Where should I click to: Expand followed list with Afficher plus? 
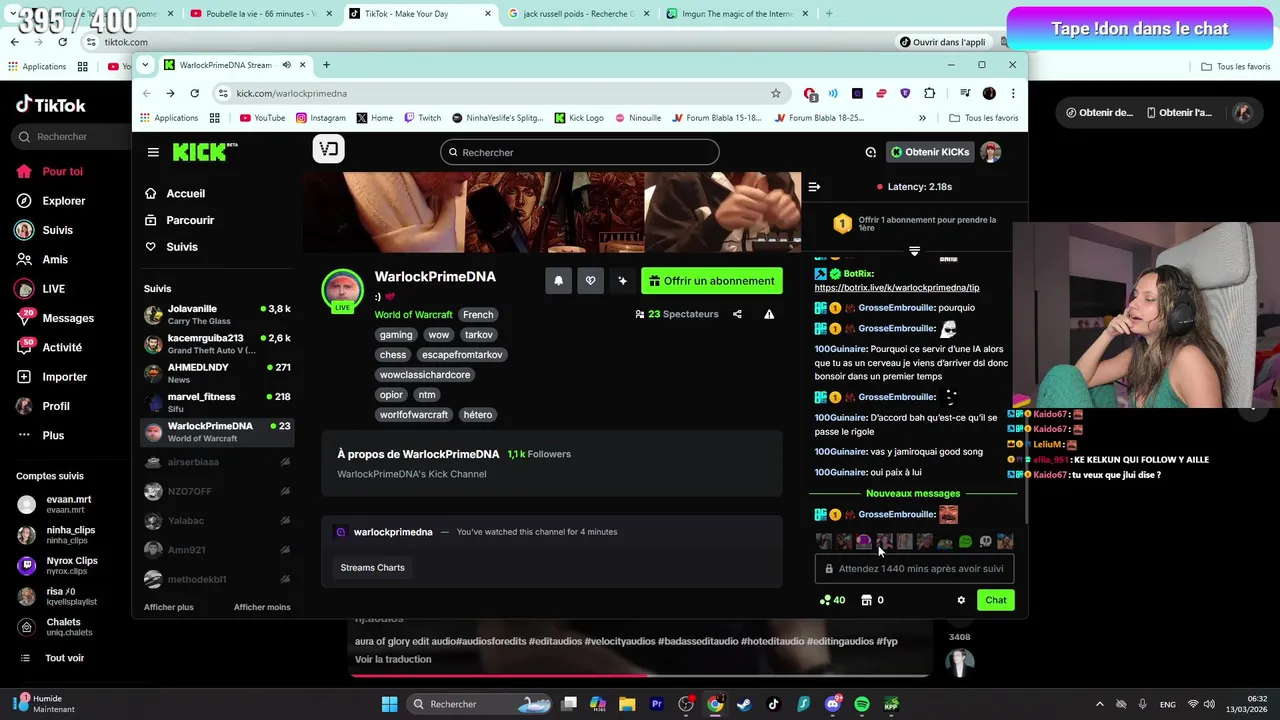click(169, 607)
